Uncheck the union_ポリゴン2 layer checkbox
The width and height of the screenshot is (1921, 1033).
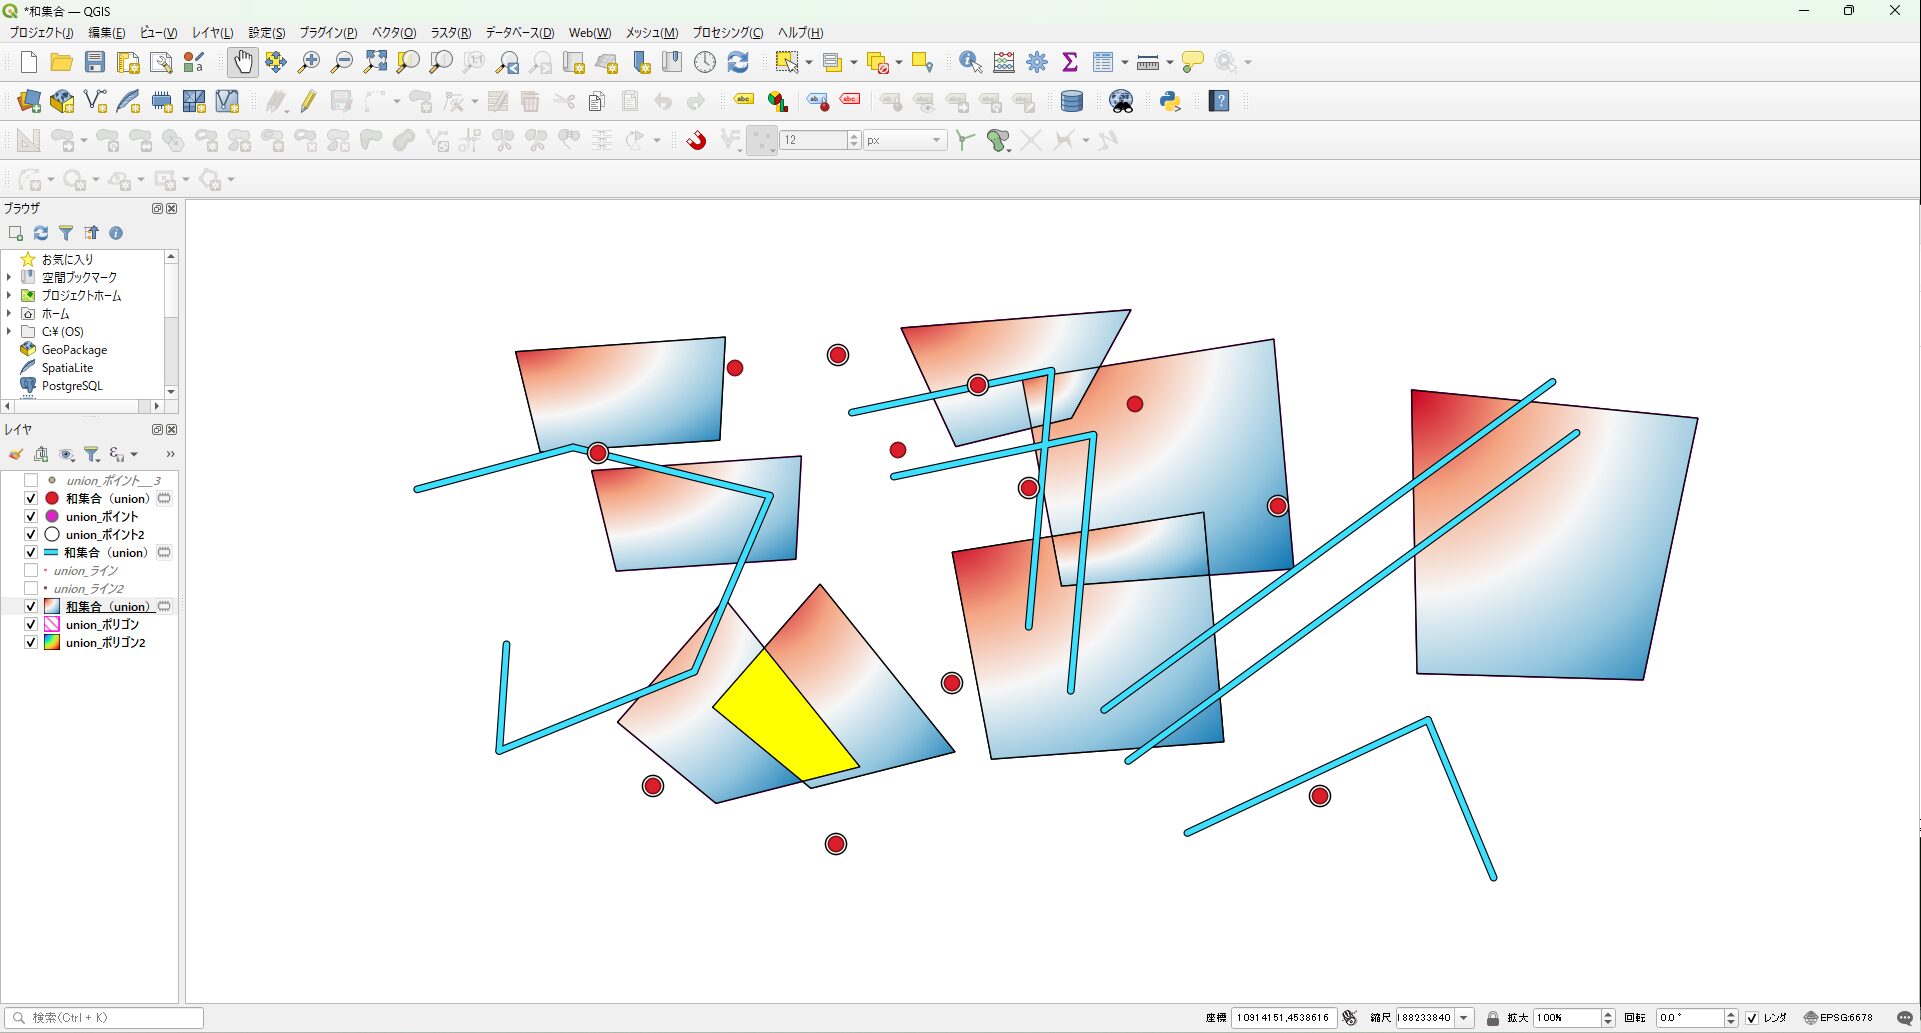[31, 643]
